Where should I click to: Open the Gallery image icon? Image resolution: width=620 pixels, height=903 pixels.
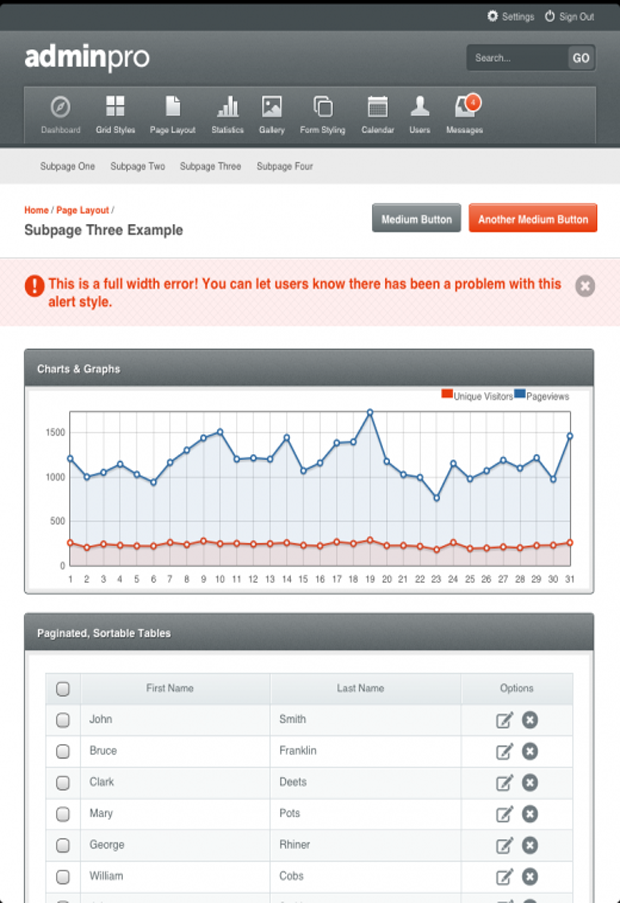pyautogui.click(x=271, y=108)
